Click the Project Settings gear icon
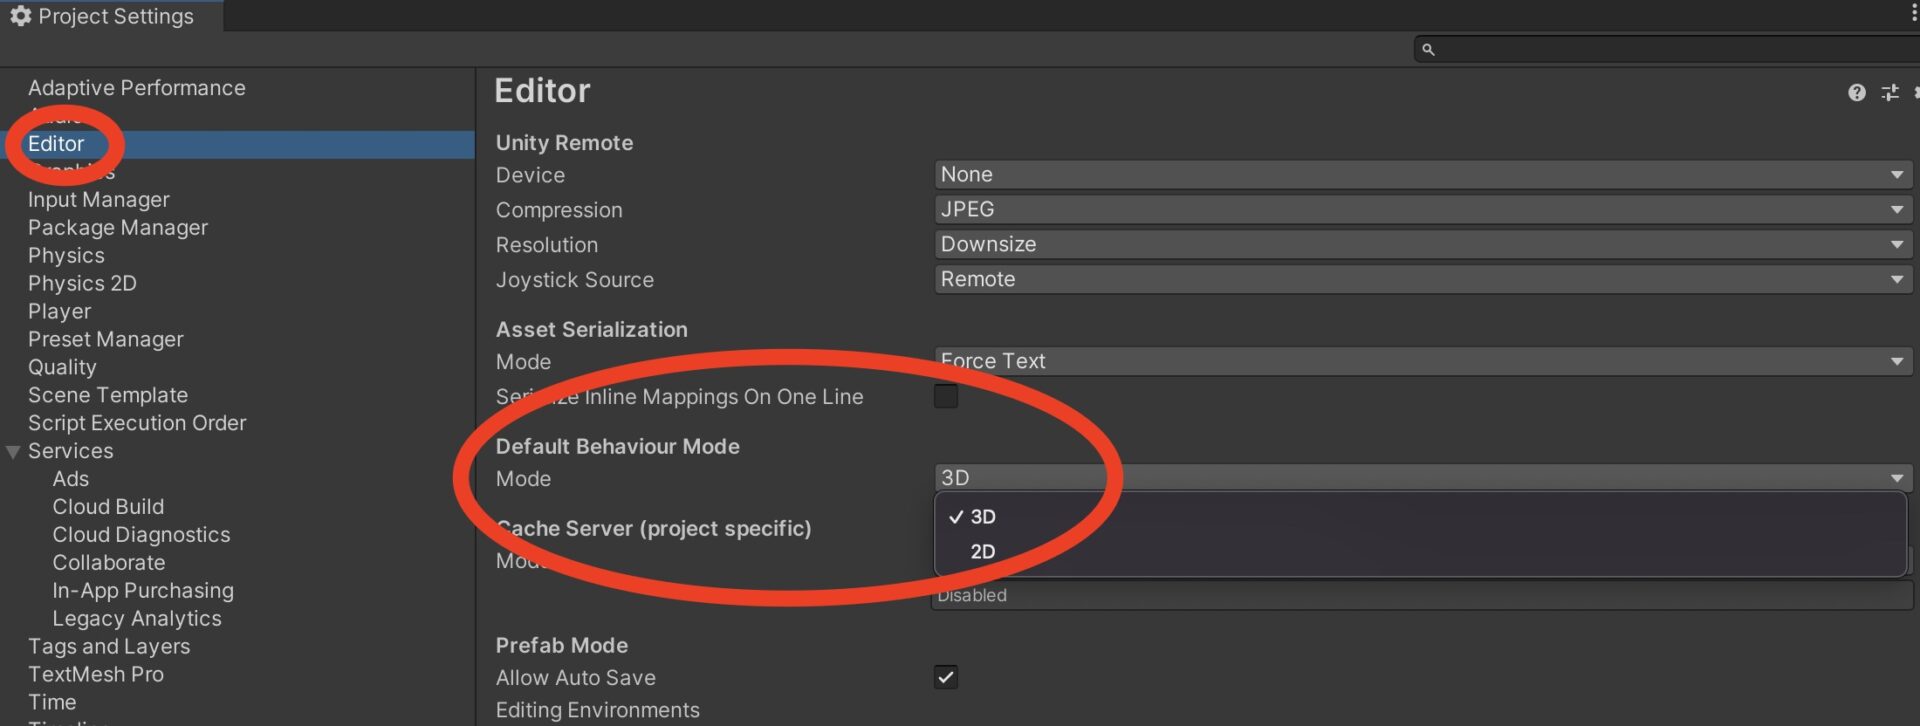The height and width of the screenshot is (726, 1920). coord(20,16)
